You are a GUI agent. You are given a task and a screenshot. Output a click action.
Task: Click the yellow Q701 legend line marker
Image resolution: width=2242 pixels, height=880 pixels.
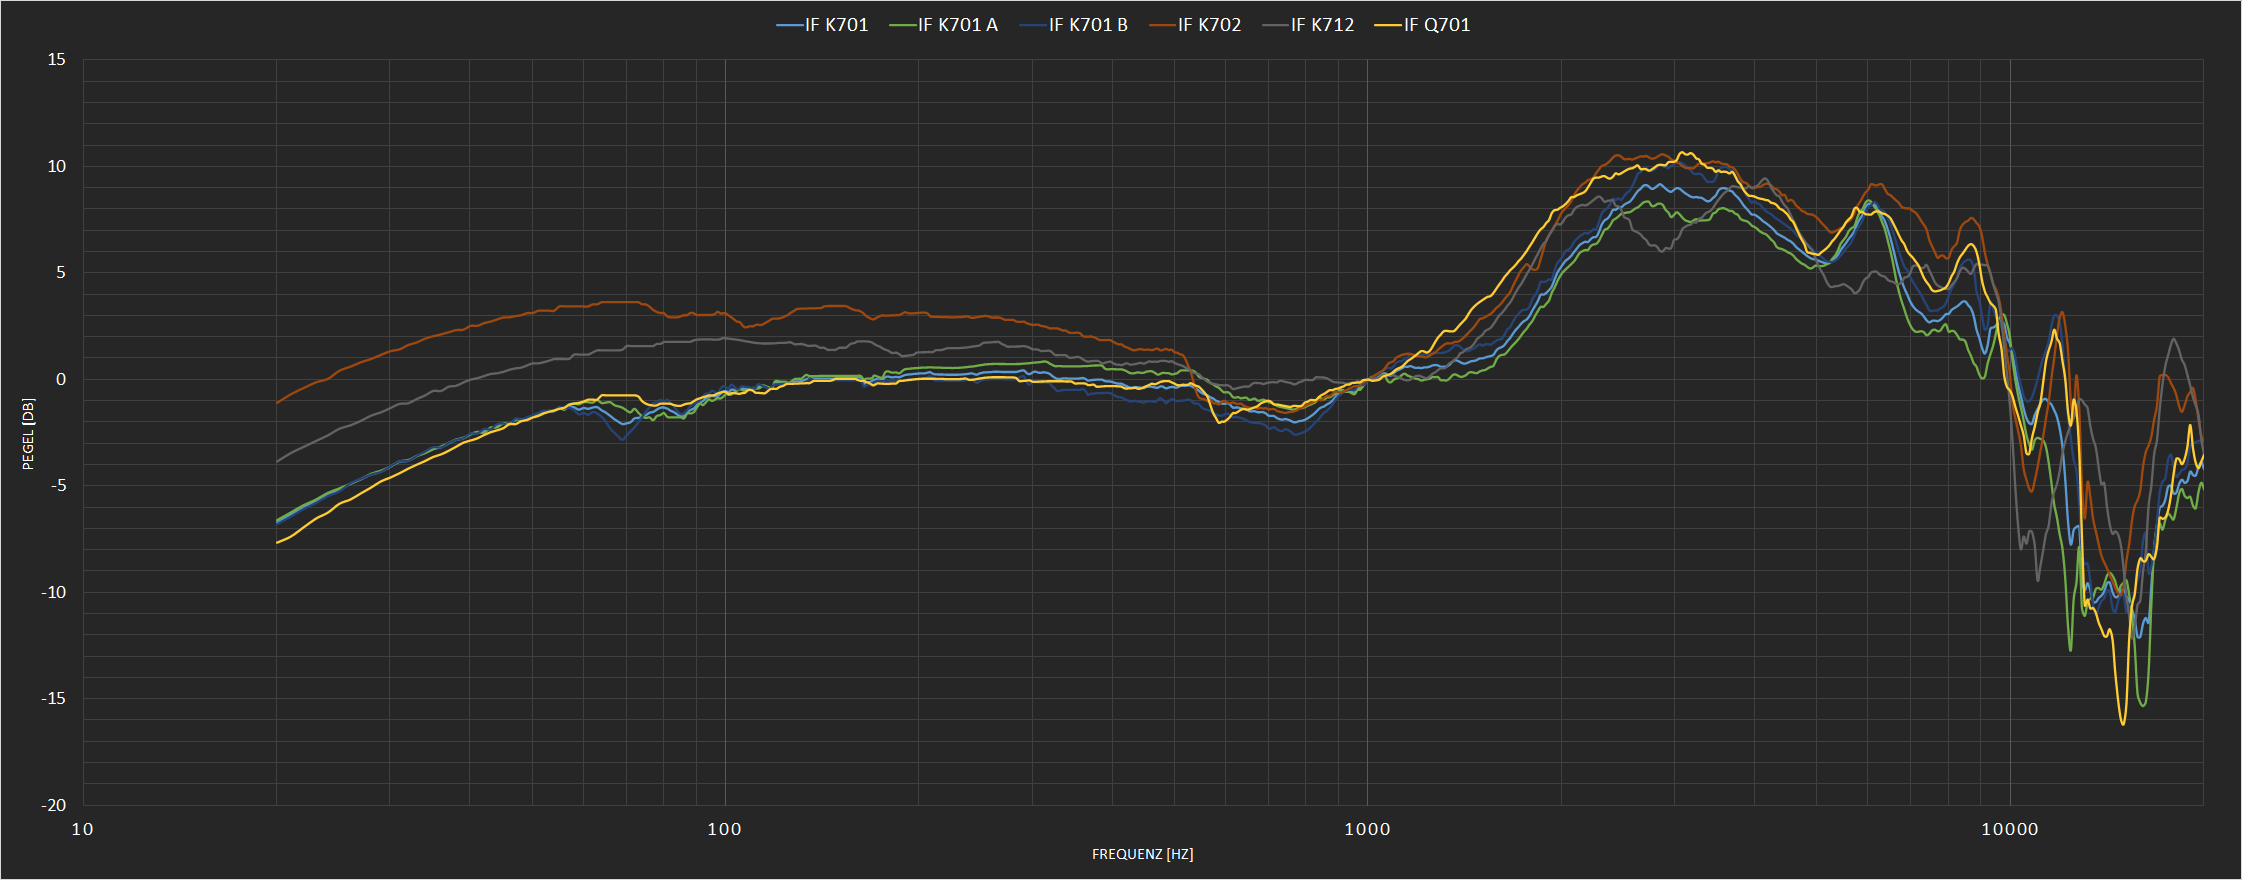click(1389, 25)
